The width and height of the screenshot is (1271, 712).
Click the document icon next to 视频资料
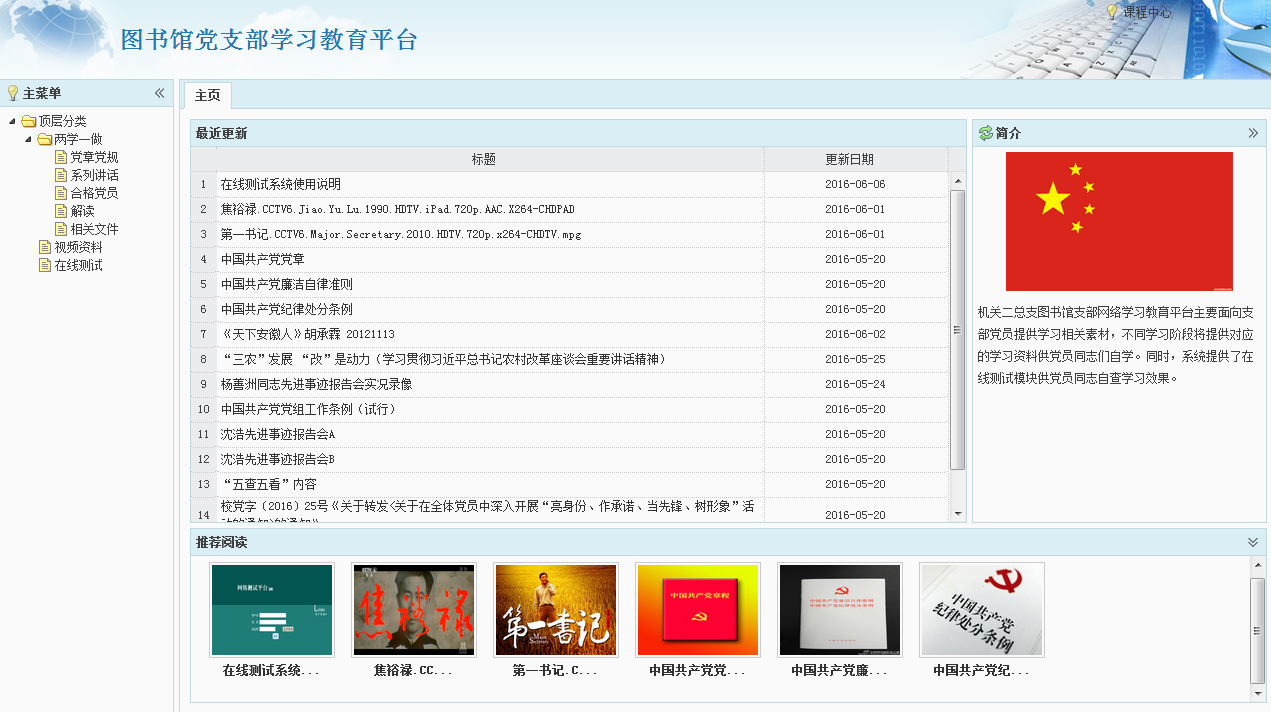pyautogui.click(x=45, y=248)
